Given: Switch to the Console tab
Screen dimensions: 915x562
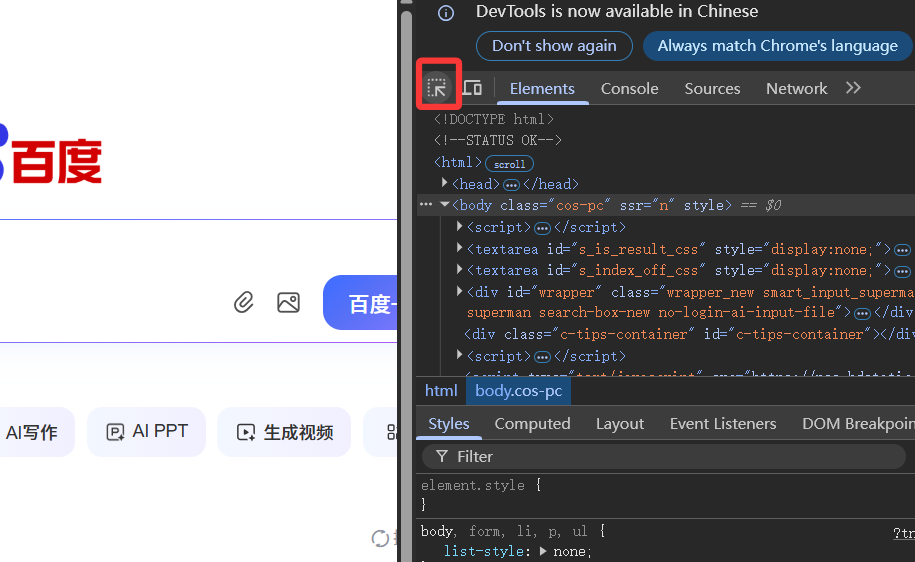Looking at the screenshot, I should (630, 89).
